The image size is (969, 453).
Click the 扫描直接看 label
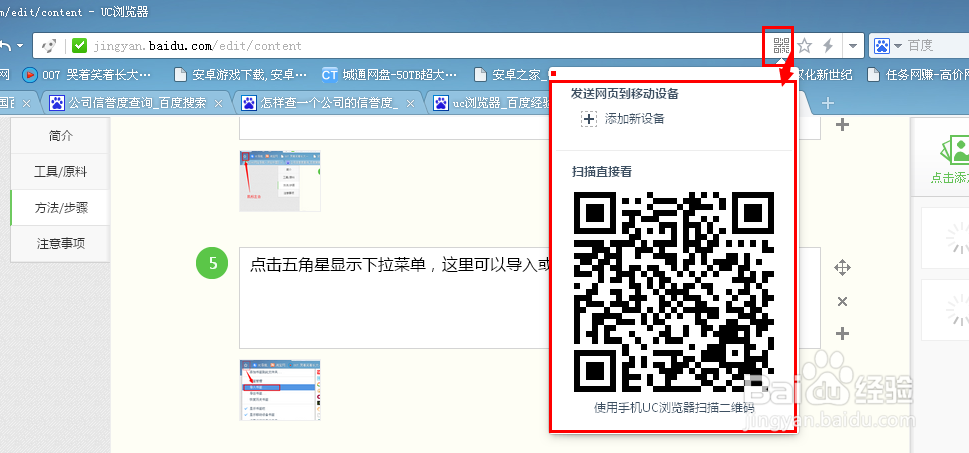coord(601,172)
